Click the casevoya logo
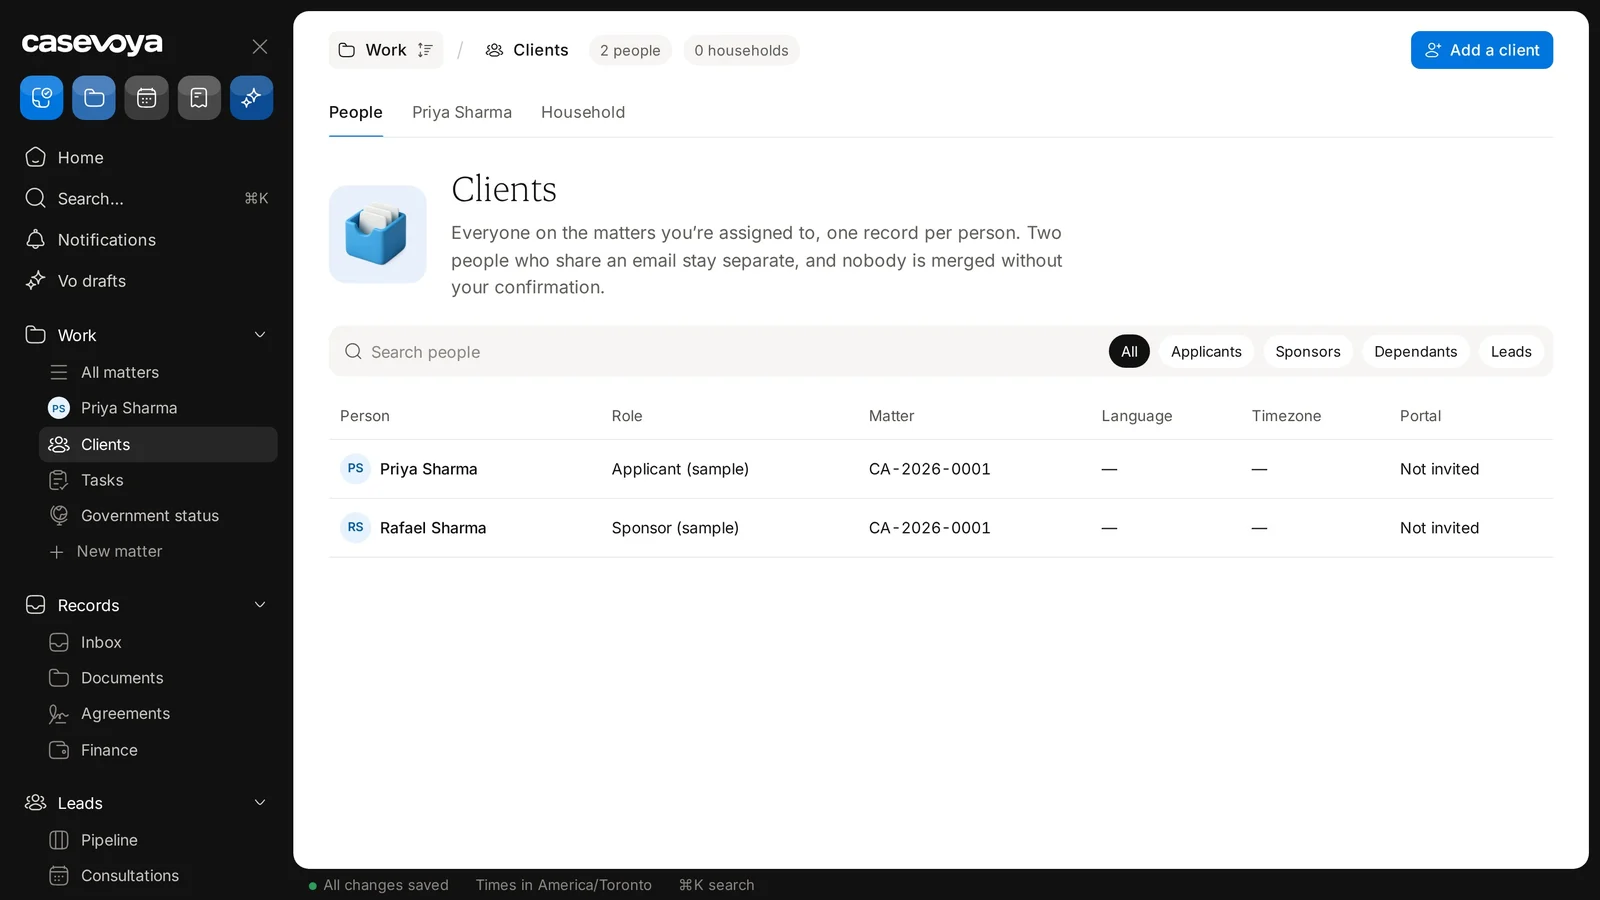 (92, 44)
